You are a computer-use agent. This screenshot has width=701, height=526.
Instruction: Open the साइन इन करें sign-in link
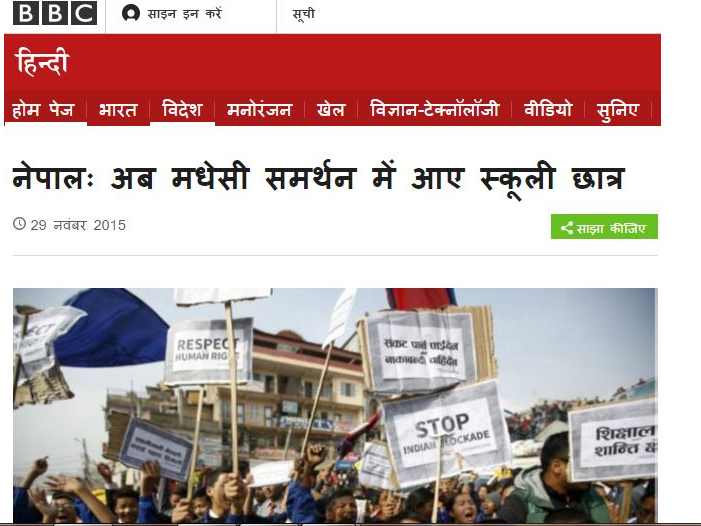tap(184, 14)
